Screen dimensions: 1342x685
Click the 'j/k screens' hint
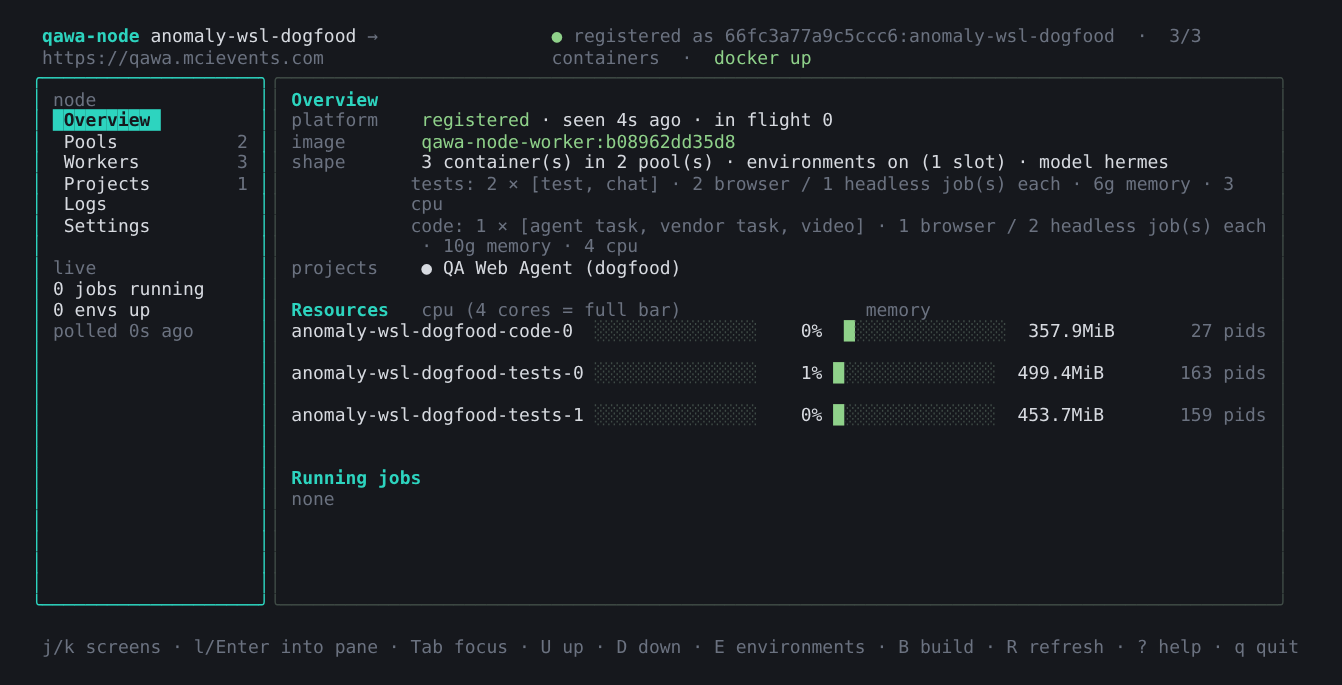[x=101, y=647]
